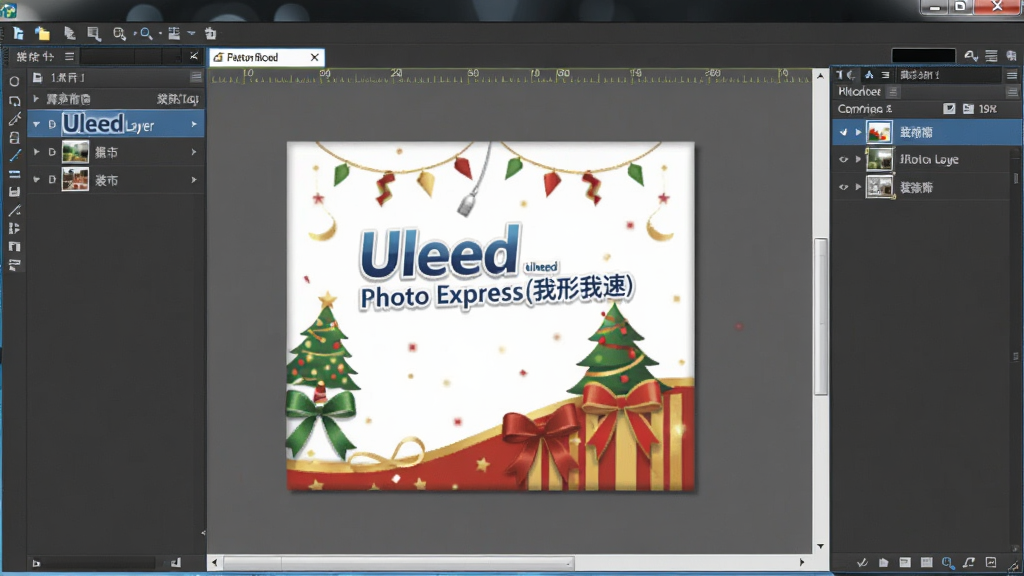Screen dimensions: 1024x576
Task: Select the ellipse tool in left toolbox
Action: pos(14,82)
